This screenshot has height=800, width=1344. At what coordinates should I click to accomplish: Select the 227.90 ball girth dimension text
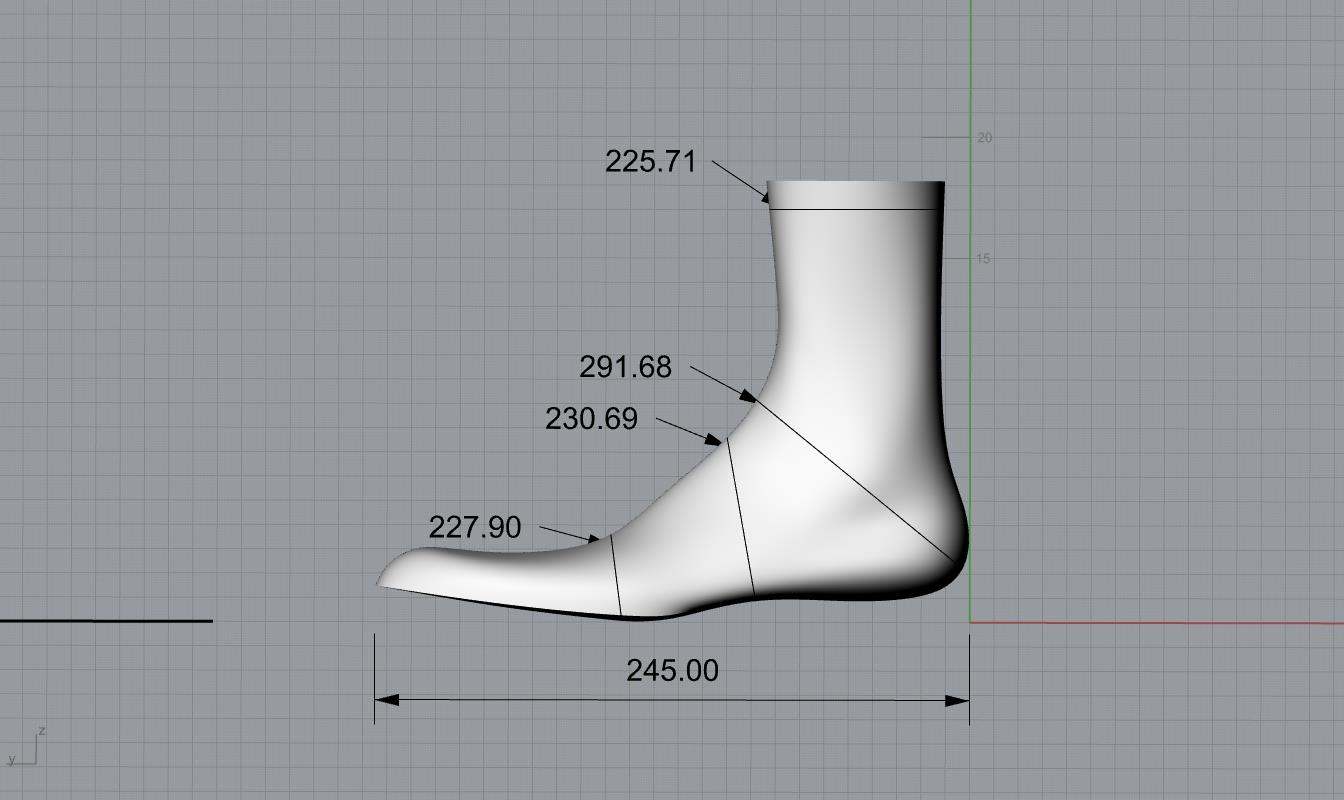tap(475, 527)
